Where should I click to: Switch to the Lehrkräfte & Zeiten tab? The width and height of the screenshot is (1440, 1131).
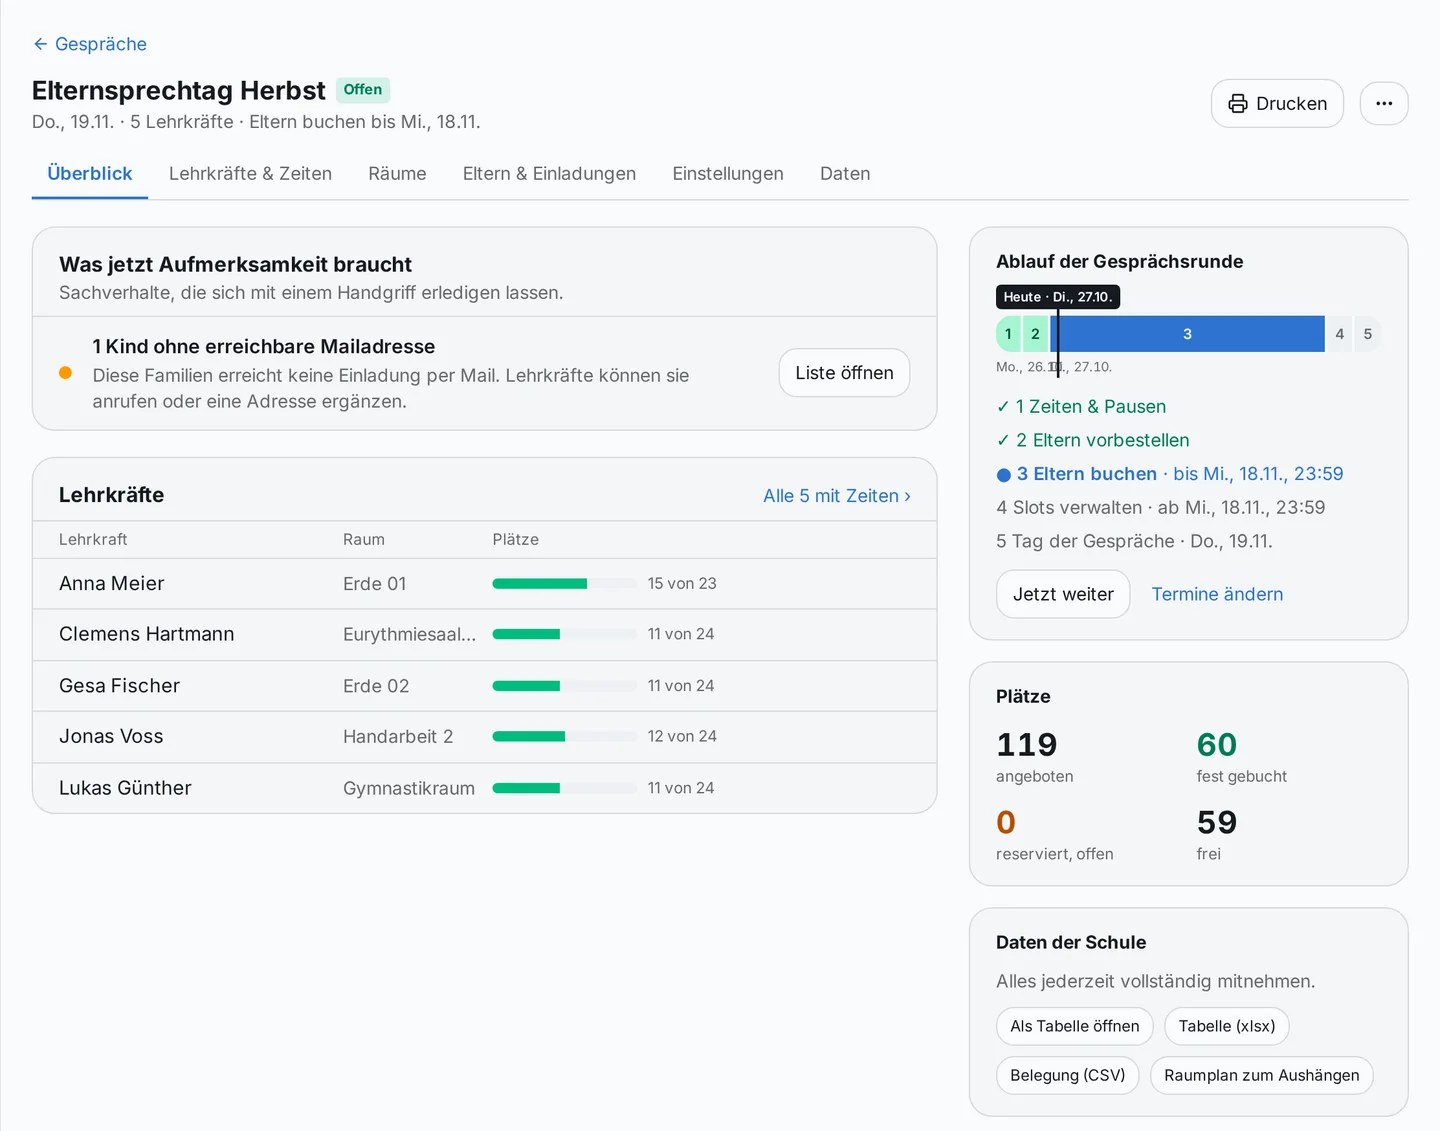250,173
